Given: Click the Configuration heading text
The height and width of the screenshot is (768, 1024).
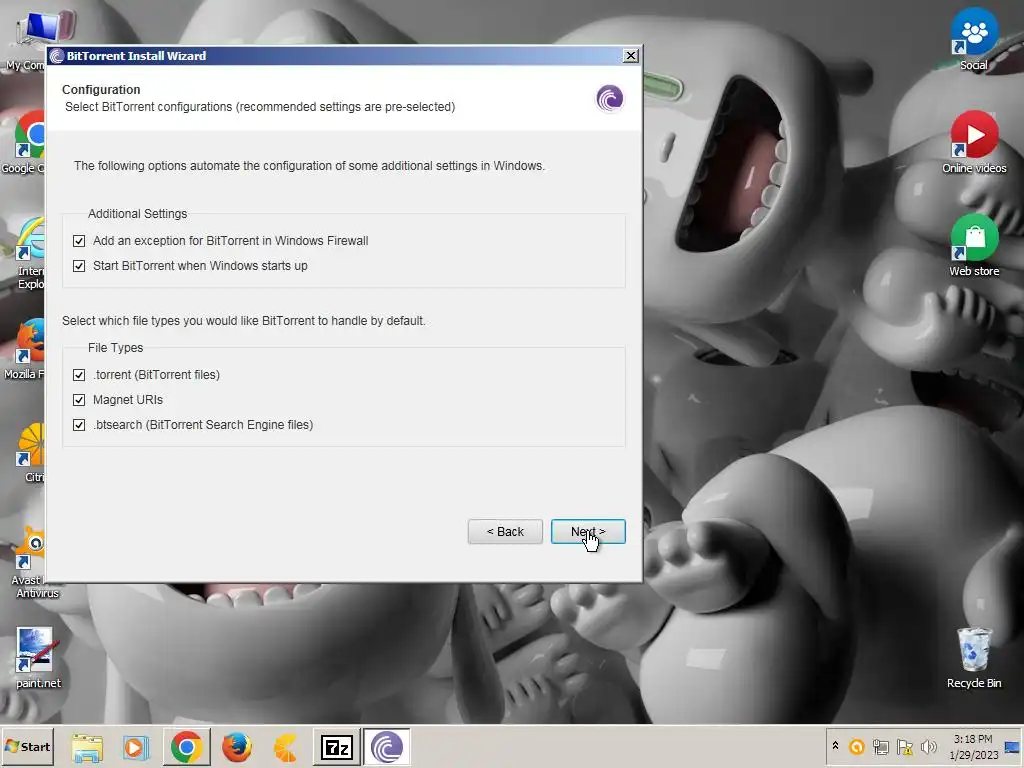Looking at the screenshot, I should [x=101, y=89].
